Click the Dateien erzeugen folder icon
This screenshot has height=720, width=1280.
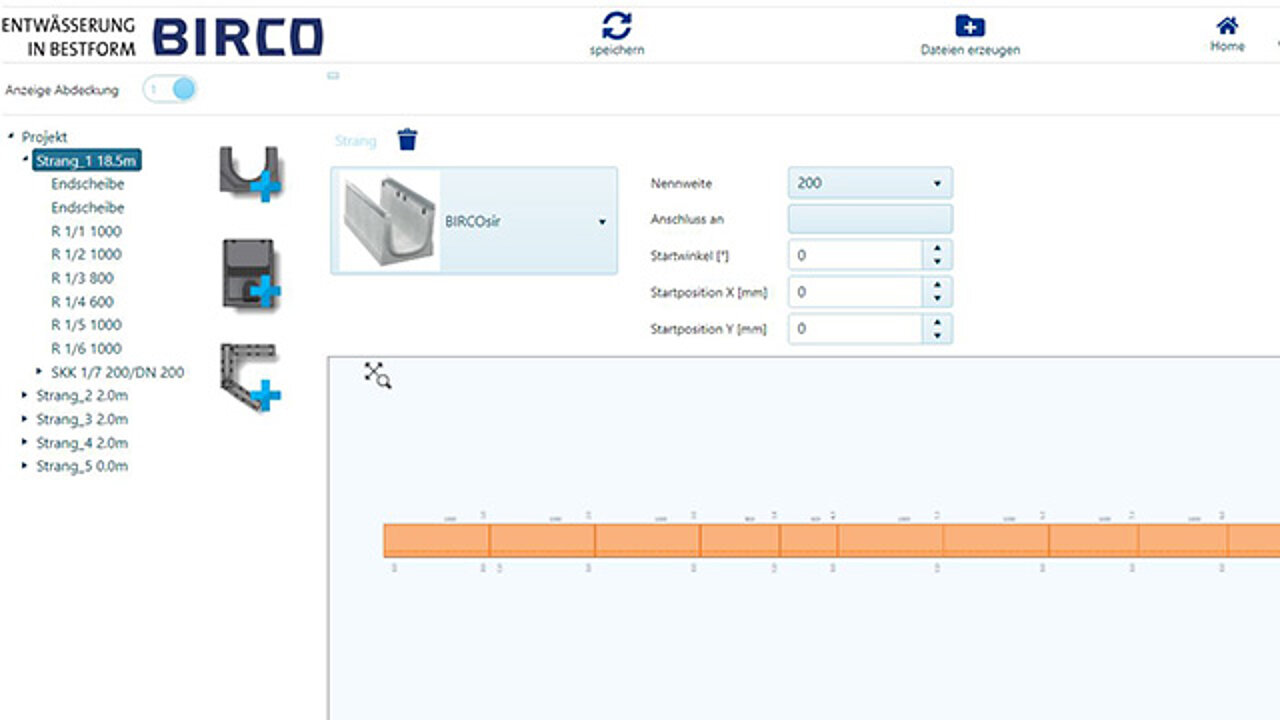[x=970, y=26]
